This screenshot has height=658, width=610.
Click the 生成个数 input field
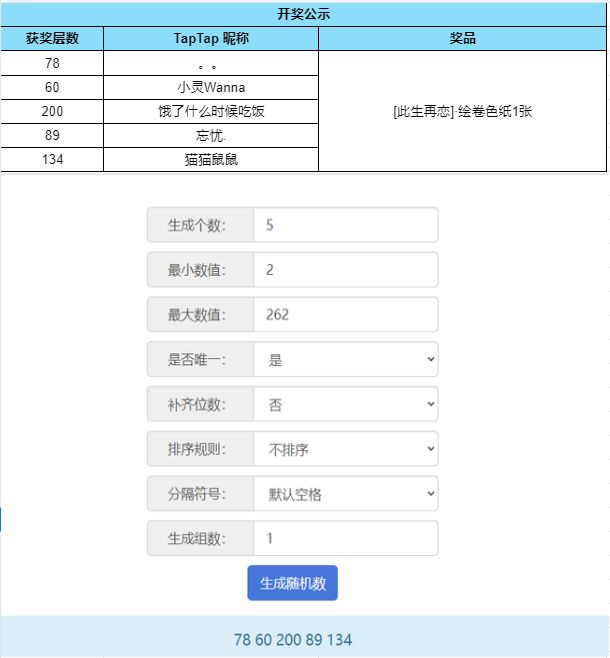pyautogui.click(x=346, y=225)
